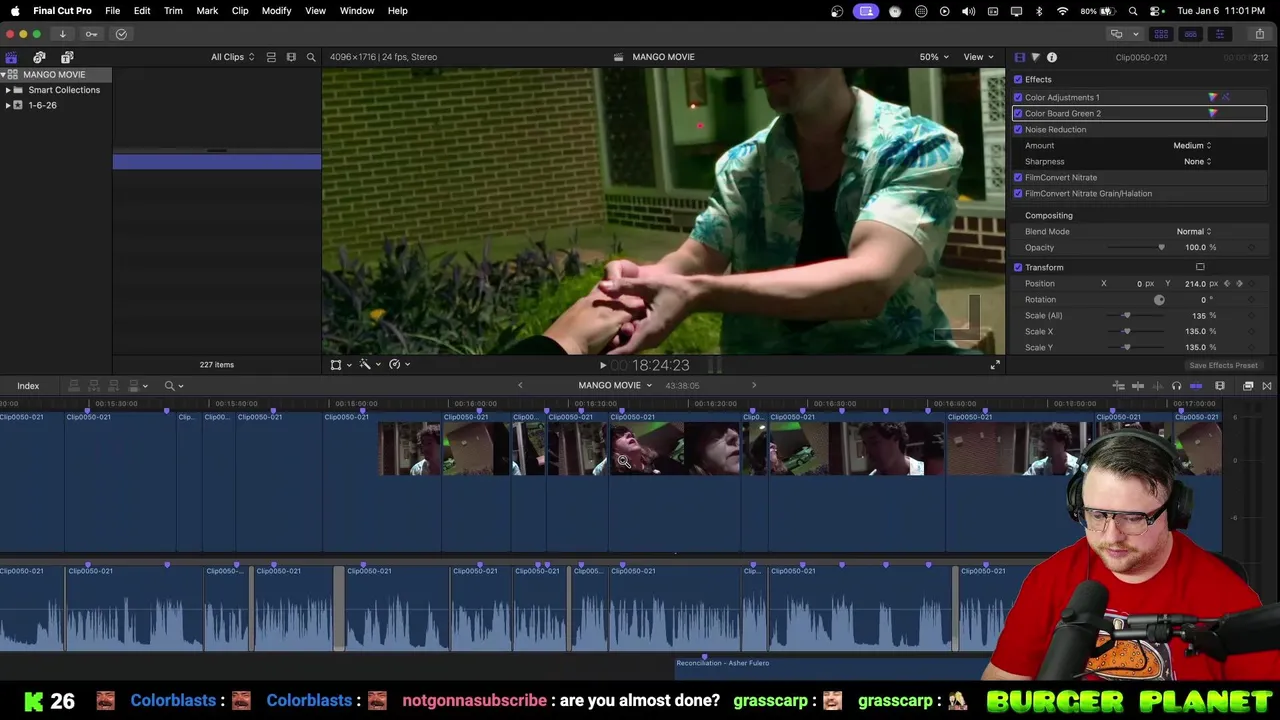The image size is (1280, 720).
Task: Show the Libraries sidebar icon
Action: tap(11, 57)
